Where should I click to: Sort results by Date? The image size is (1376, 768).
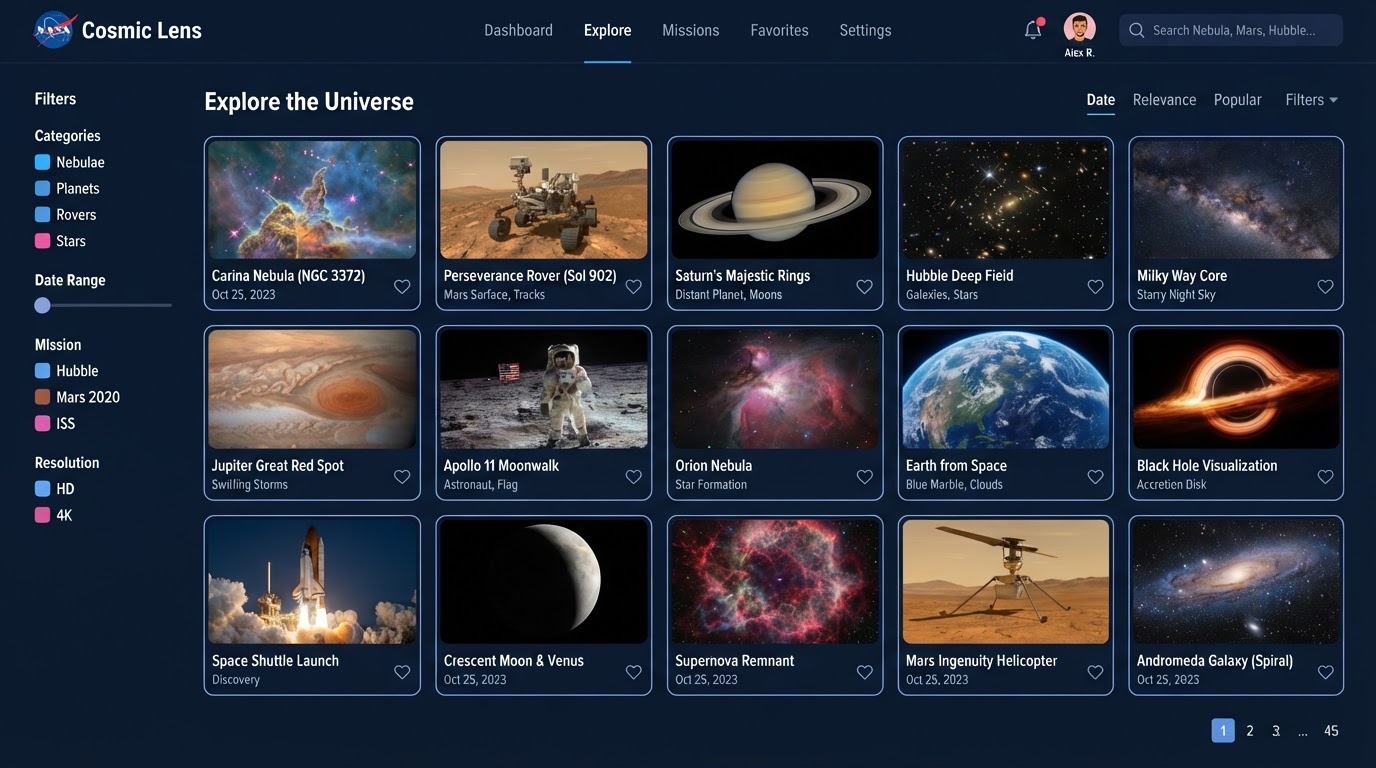click(1100, 100)
